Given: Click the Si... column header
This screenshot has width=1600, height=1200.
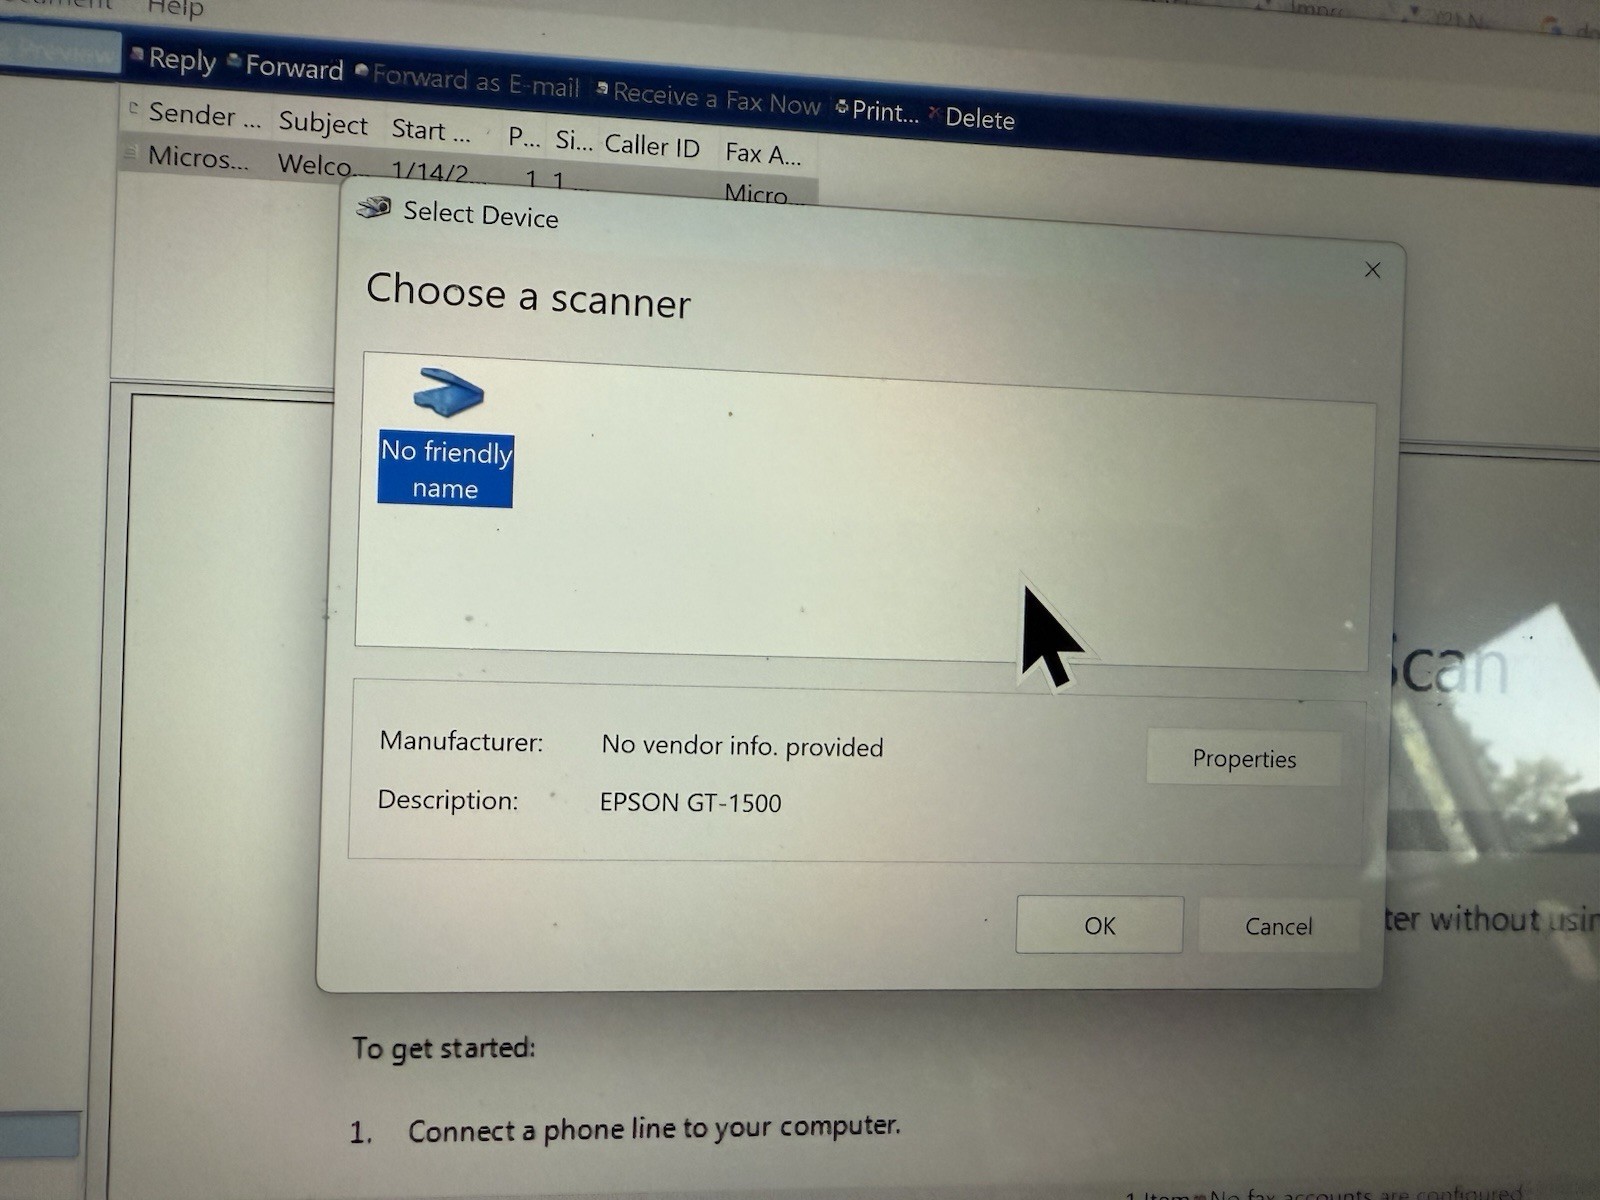Looking at the screenshot, I should pos(573,140).
